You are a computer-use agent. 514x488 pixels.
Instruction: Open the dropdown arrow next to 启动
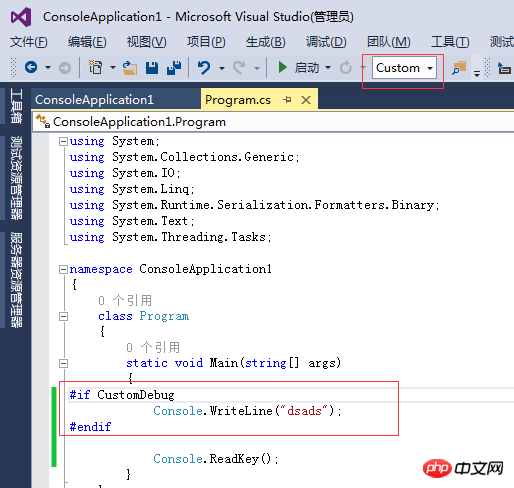pos(328,68)
